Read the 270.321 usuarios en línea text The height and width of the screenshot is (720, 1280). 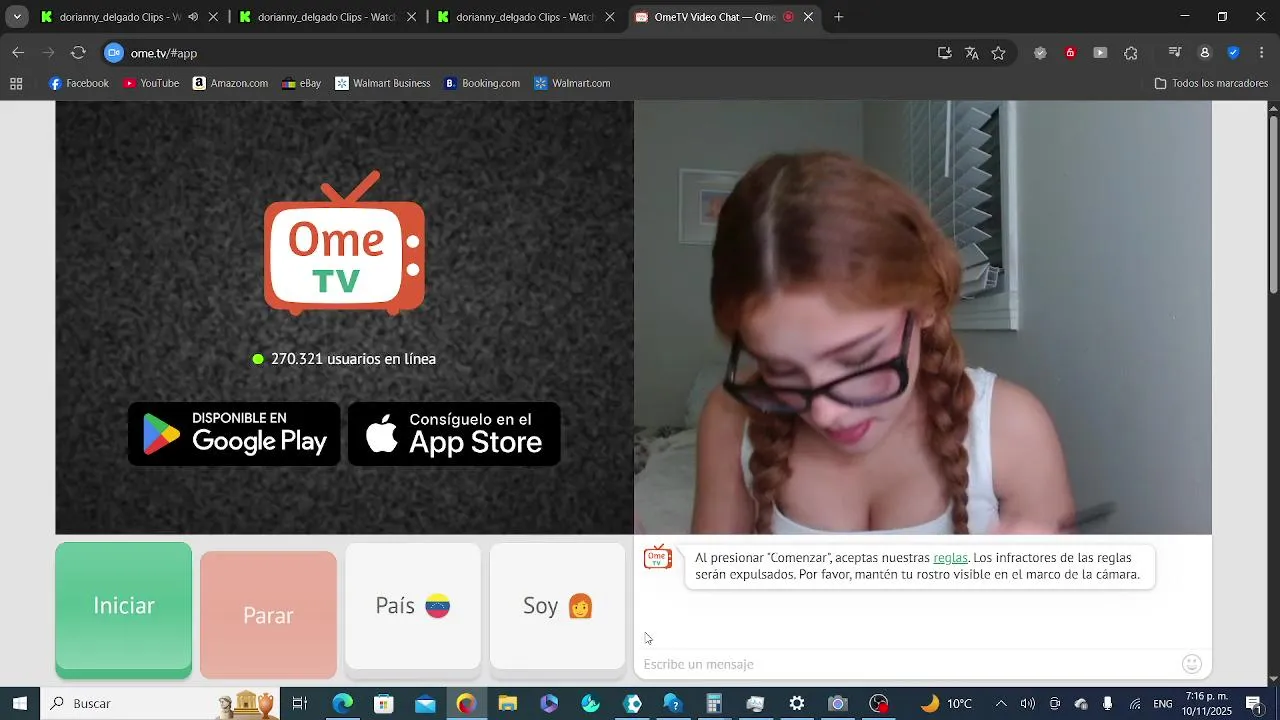pos(353,359)
